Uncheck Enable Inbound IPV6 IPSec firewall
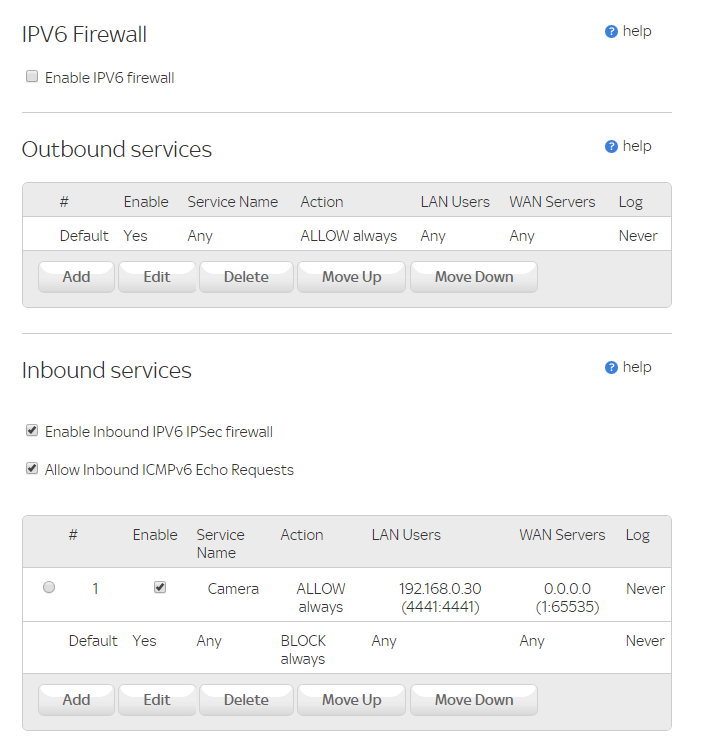The height and width of the screenshot is (743, 705). pos(32,431)
